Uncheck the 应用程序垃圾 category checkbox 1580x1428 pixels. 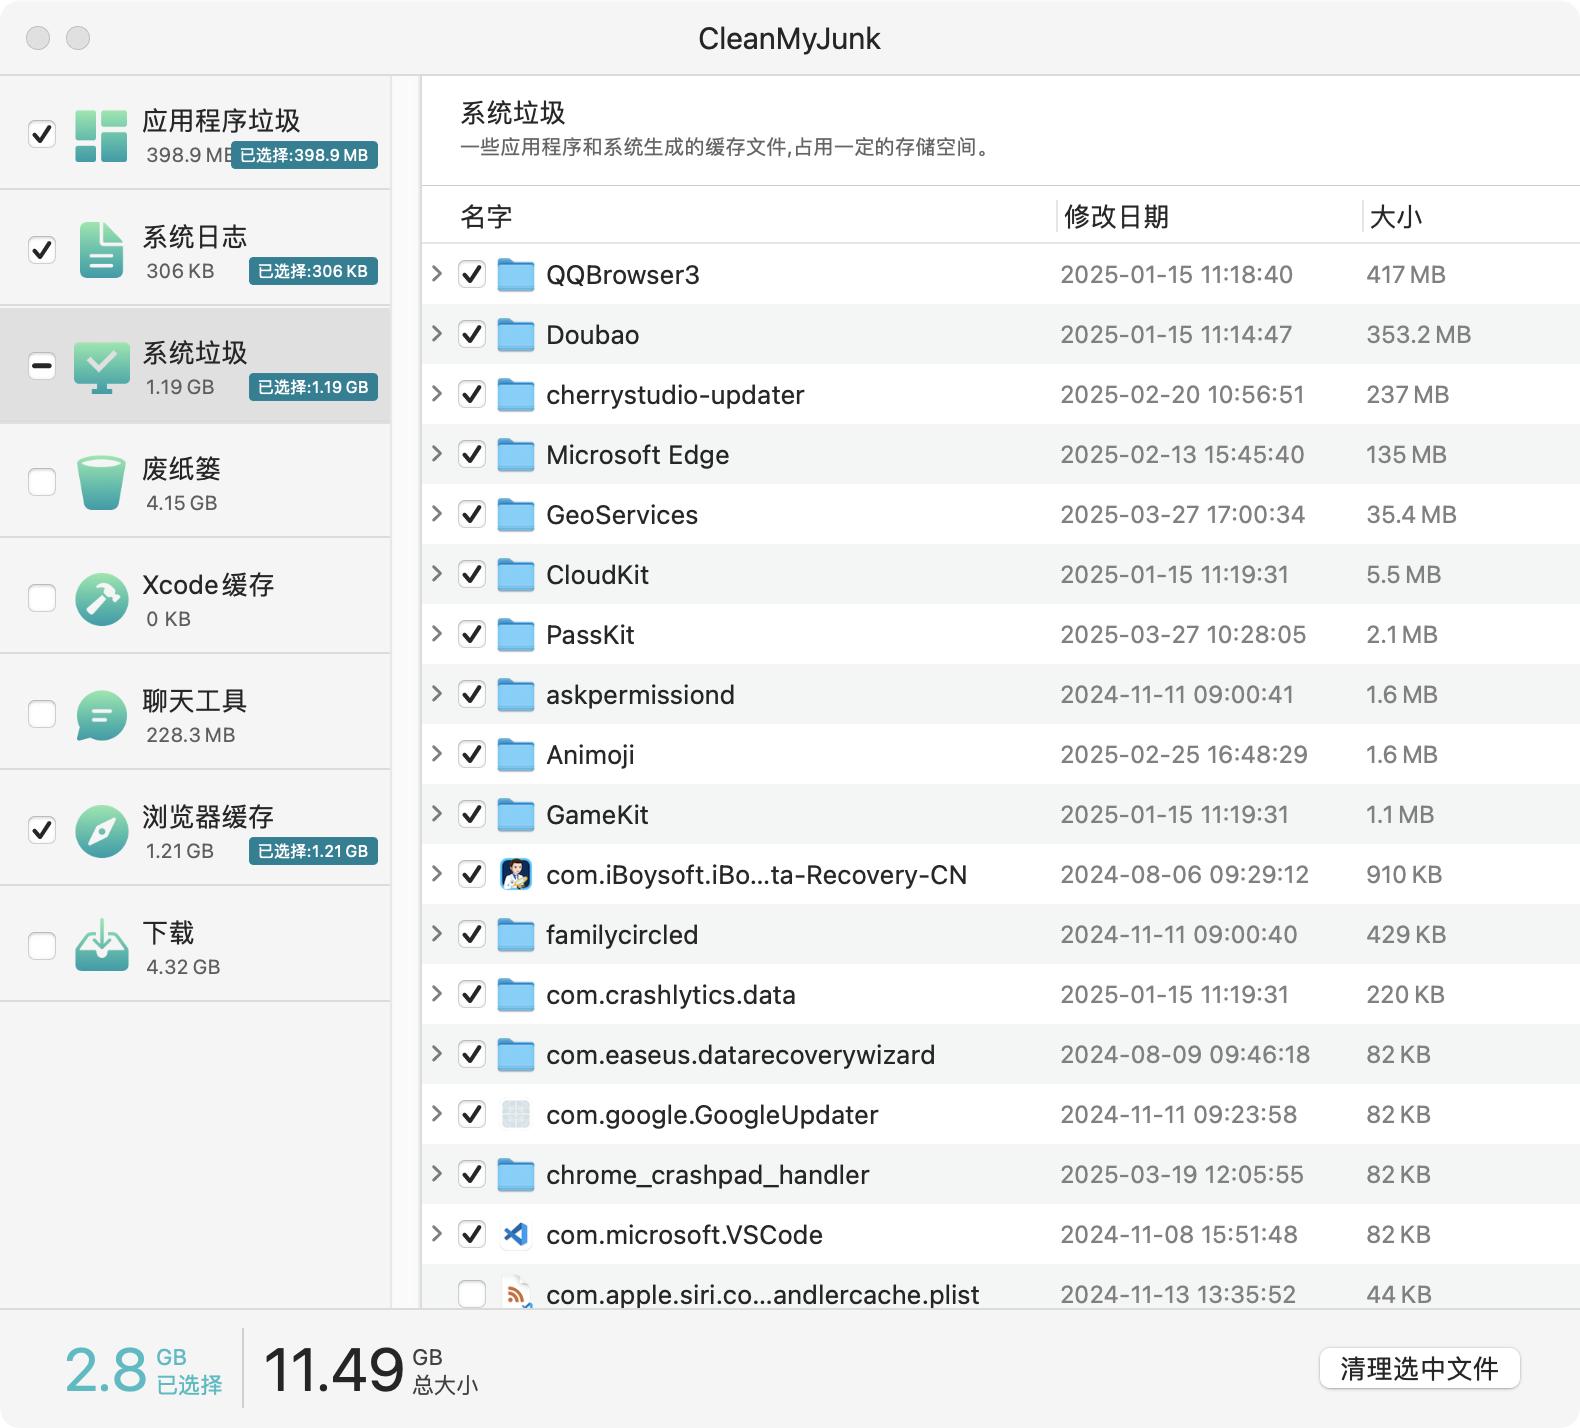[42, 134]
